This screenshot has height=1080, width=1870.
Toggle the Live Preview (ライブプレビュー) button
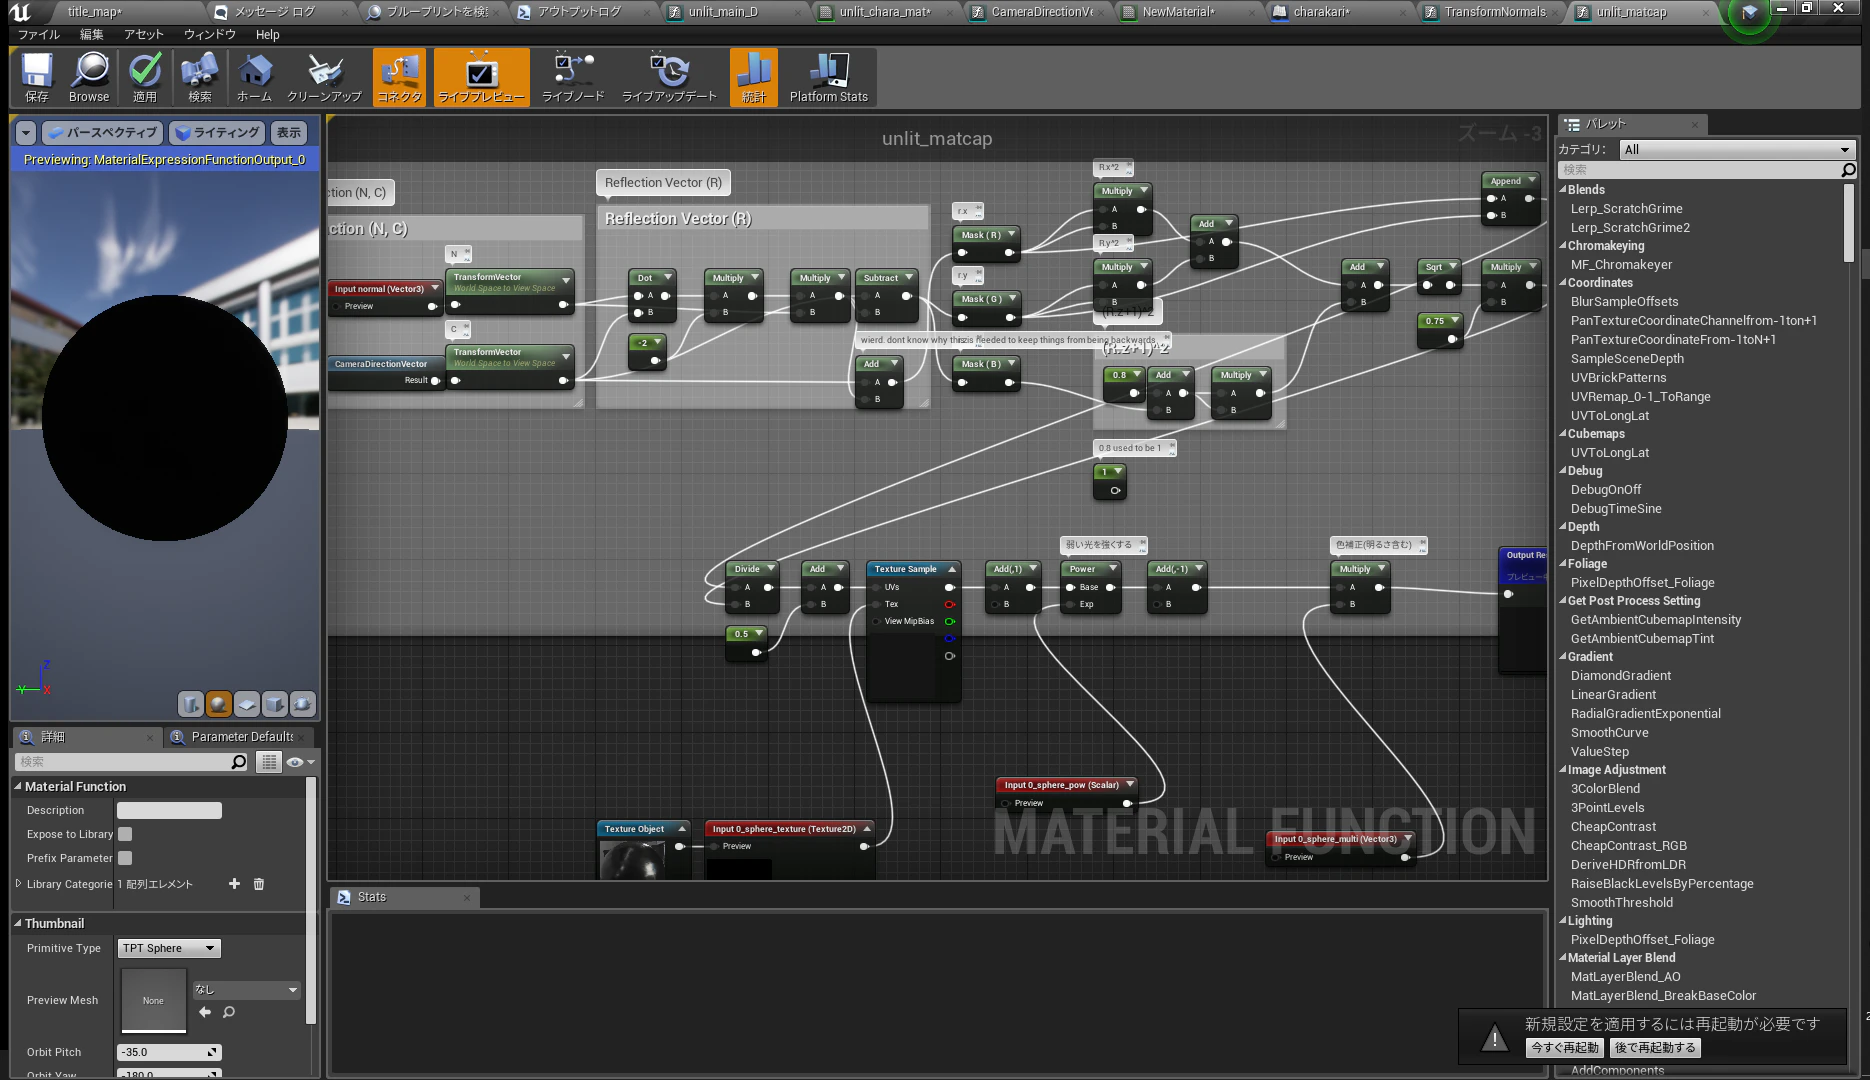tap(481, 77)
